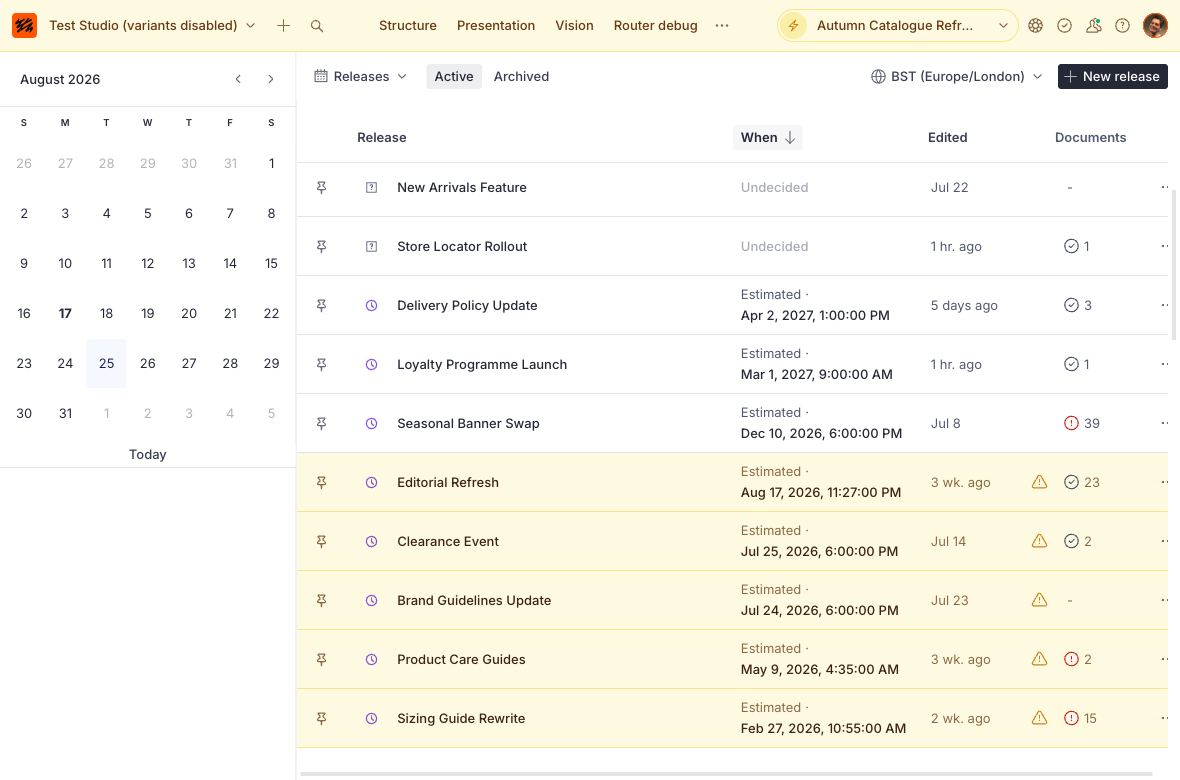The image size is (1180, 780).
Task: Open the more options menu for Delivery Policy Update
Action: click(x=1164, y=305)
